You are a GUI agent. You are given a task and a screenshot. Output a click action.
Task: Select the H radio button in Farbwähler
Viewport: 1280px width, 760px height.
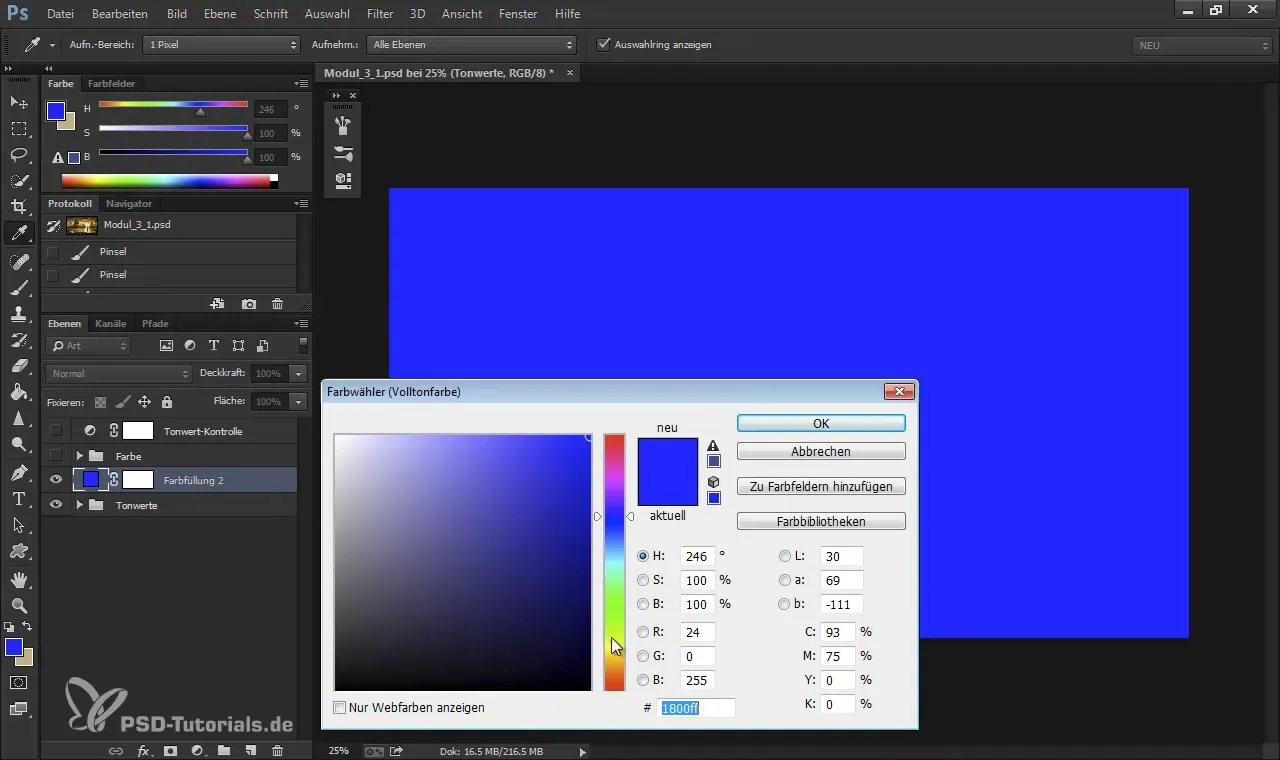[643, 556]
